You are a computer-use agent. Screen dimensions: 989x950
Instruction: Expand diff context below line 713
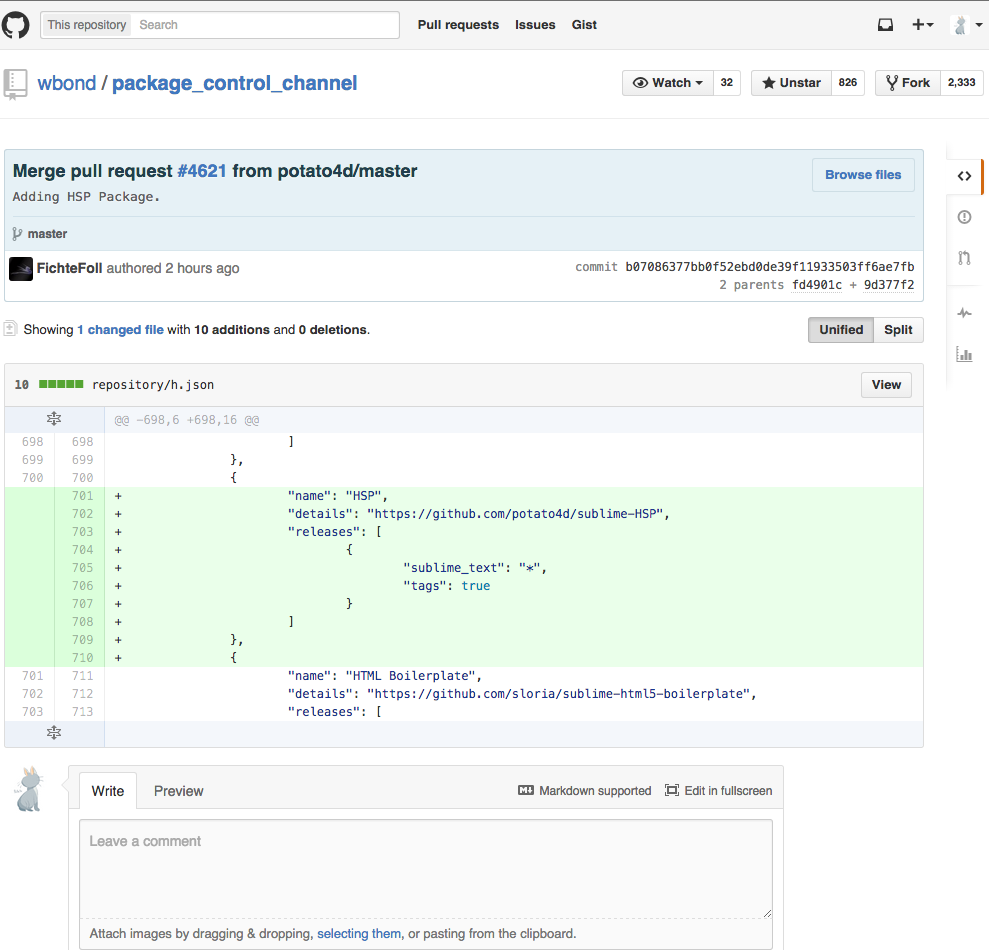coord(54,733)
